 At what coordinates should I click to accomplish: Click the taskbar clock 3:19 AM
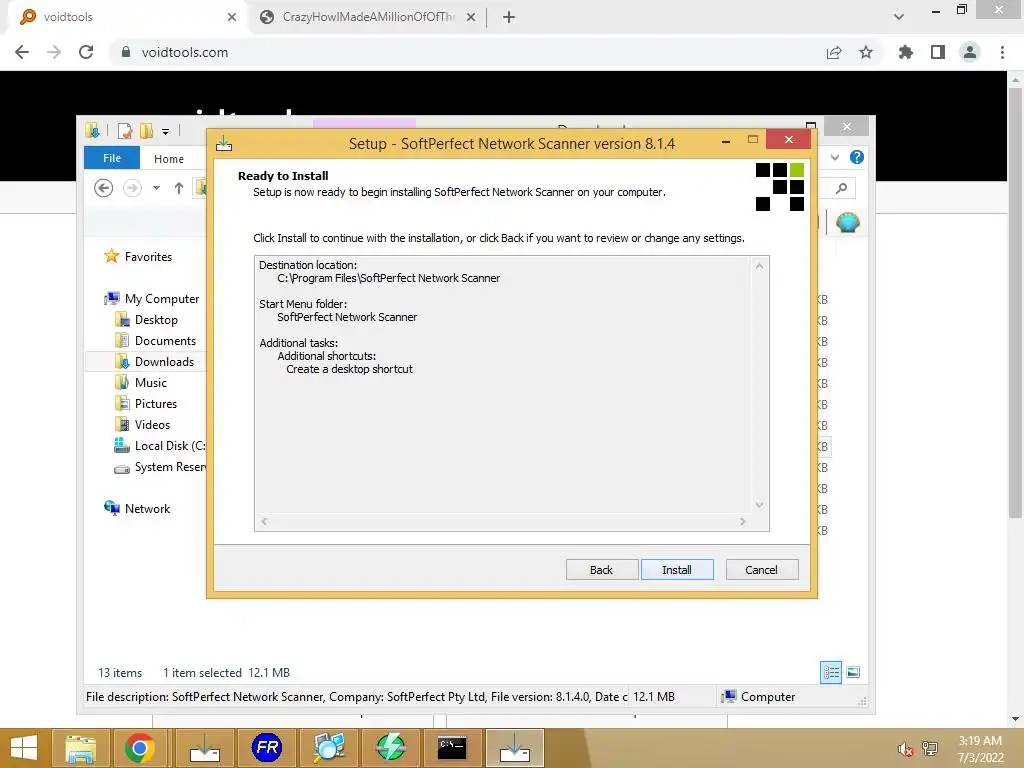980,741
